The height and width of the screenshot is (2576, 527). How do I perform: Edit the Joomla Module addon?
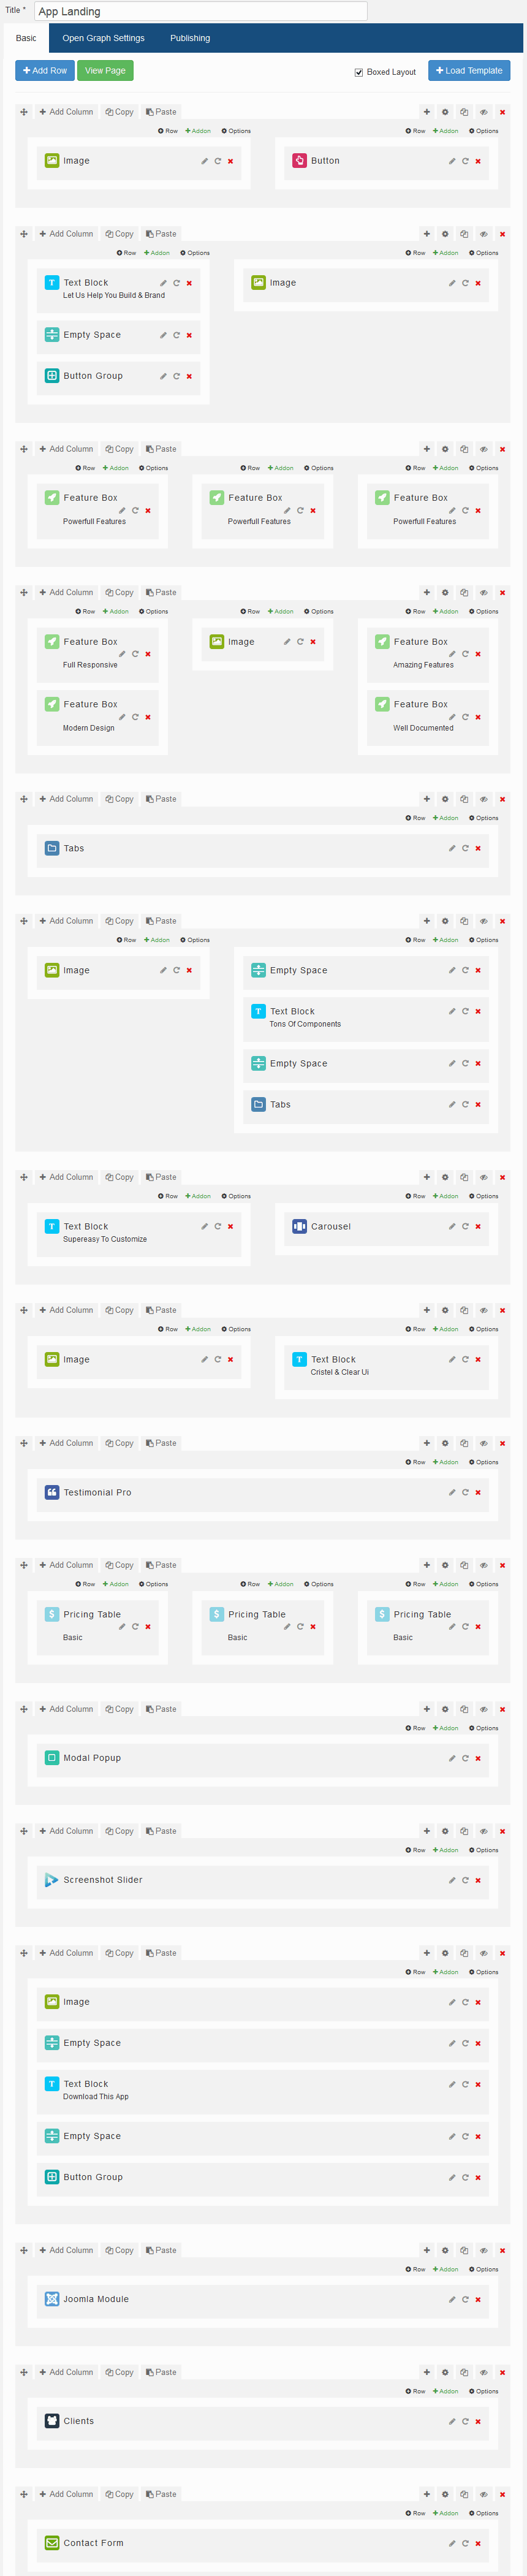point(452,2300)
